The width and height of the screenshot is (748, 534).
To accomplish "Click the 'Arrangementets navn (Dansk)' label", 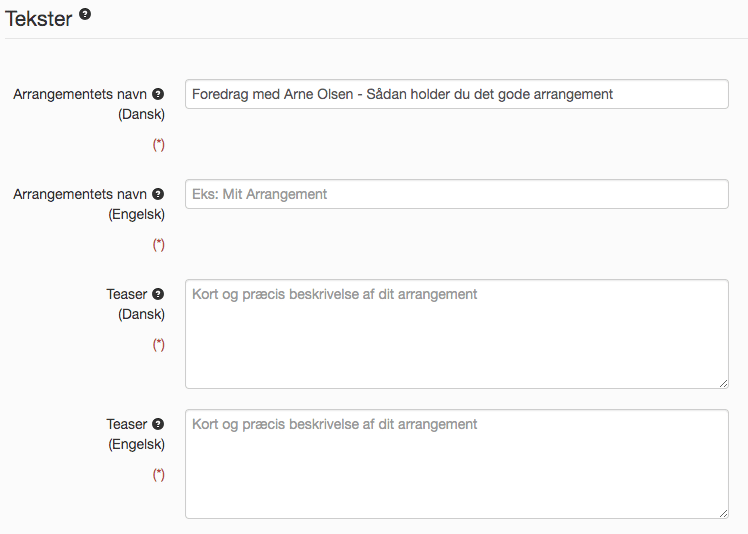I will (x=89, y=104).
